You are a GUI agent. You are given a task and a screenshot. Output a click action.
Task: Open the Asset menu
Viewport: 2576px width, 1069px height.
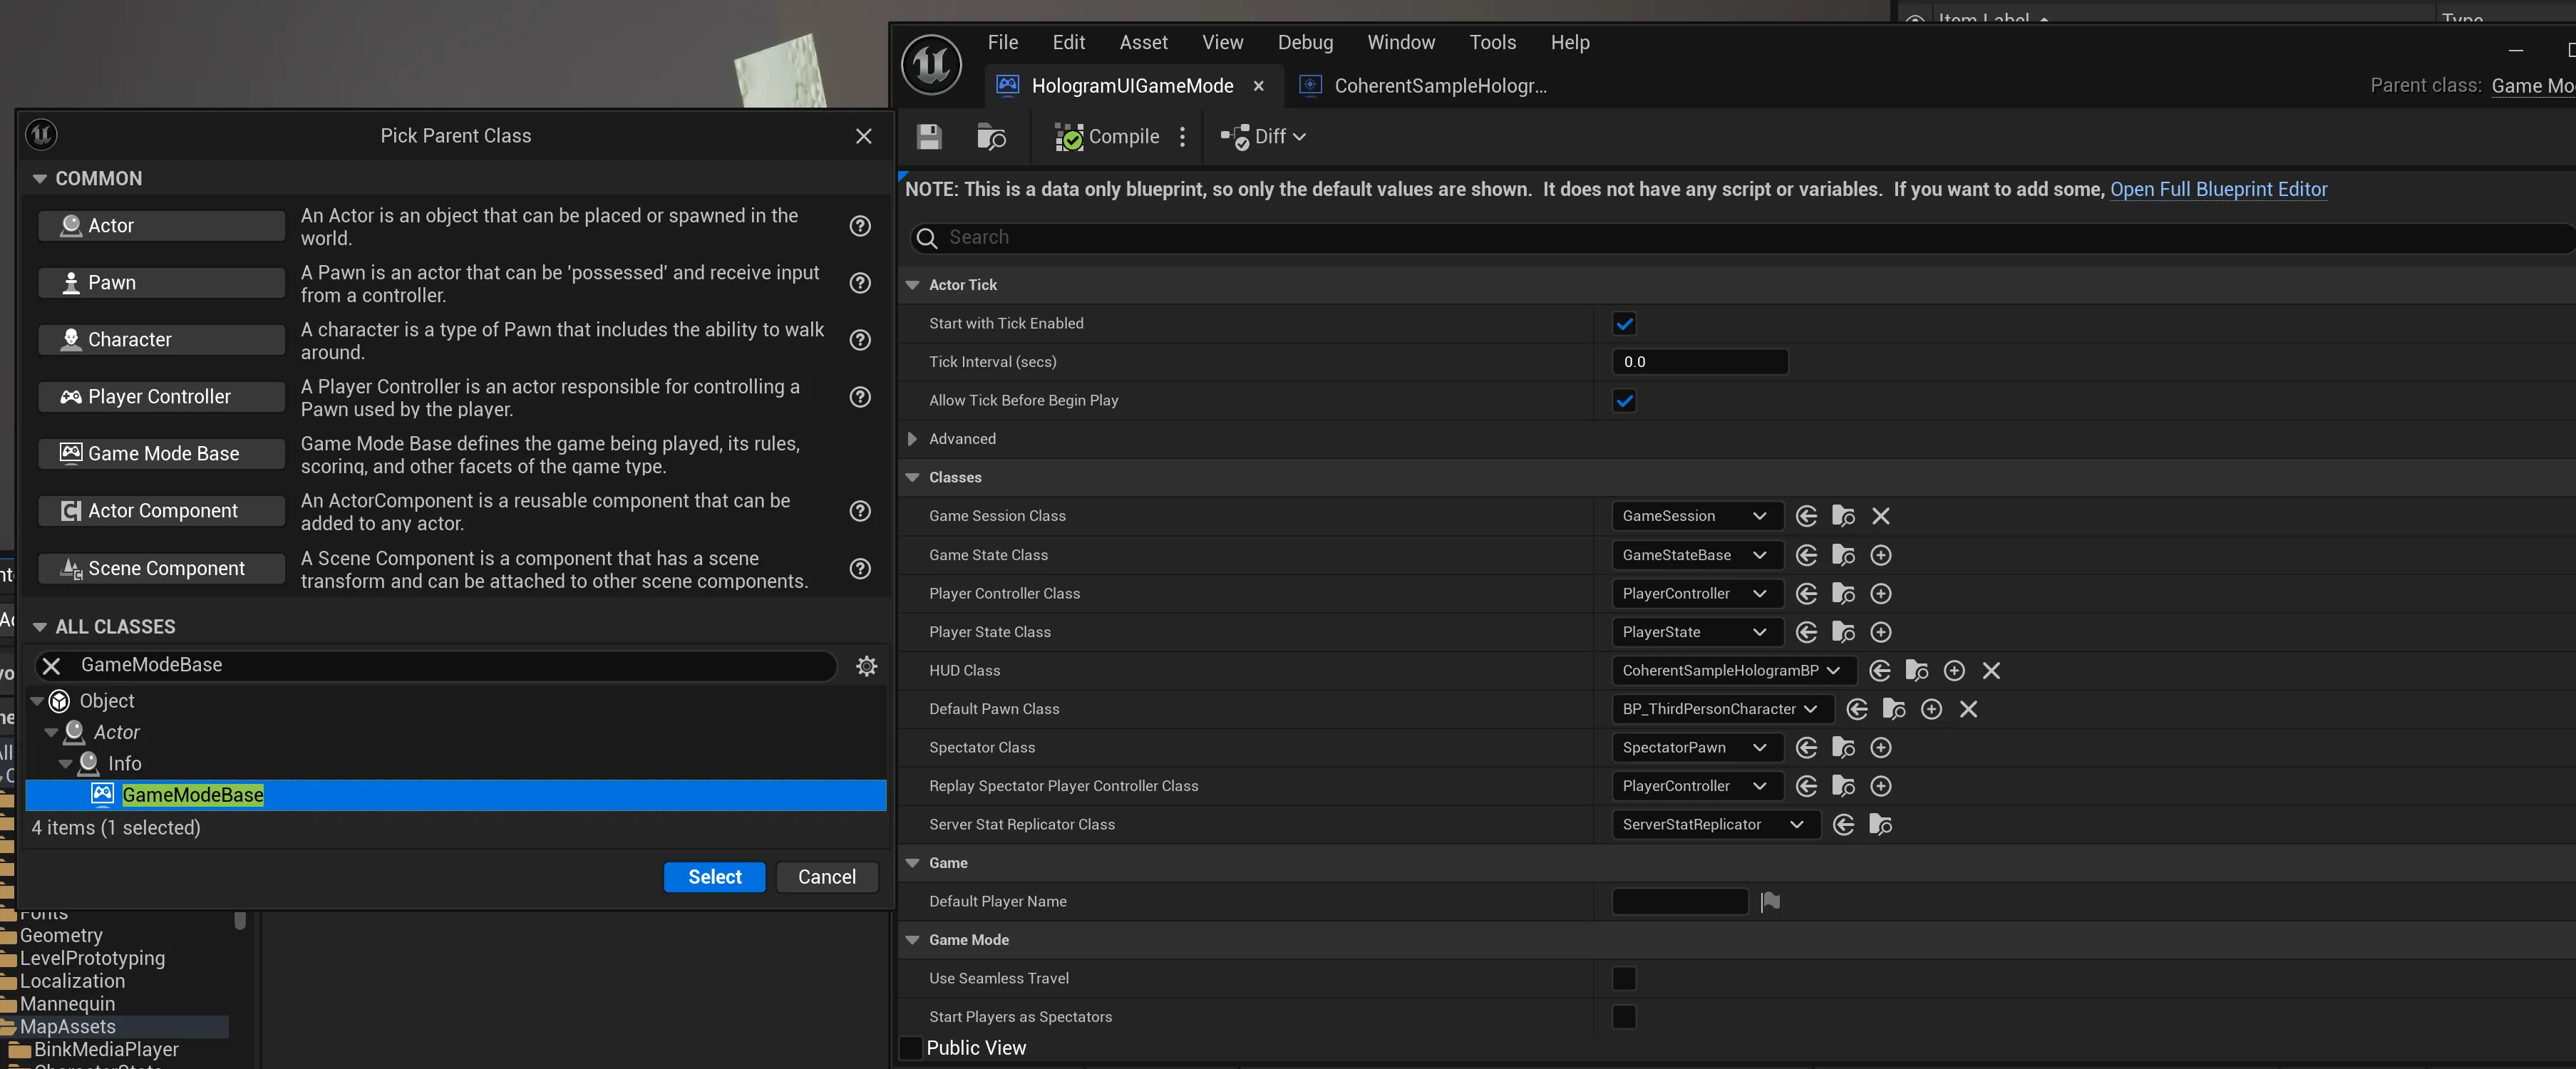[x=1143, y=42]
